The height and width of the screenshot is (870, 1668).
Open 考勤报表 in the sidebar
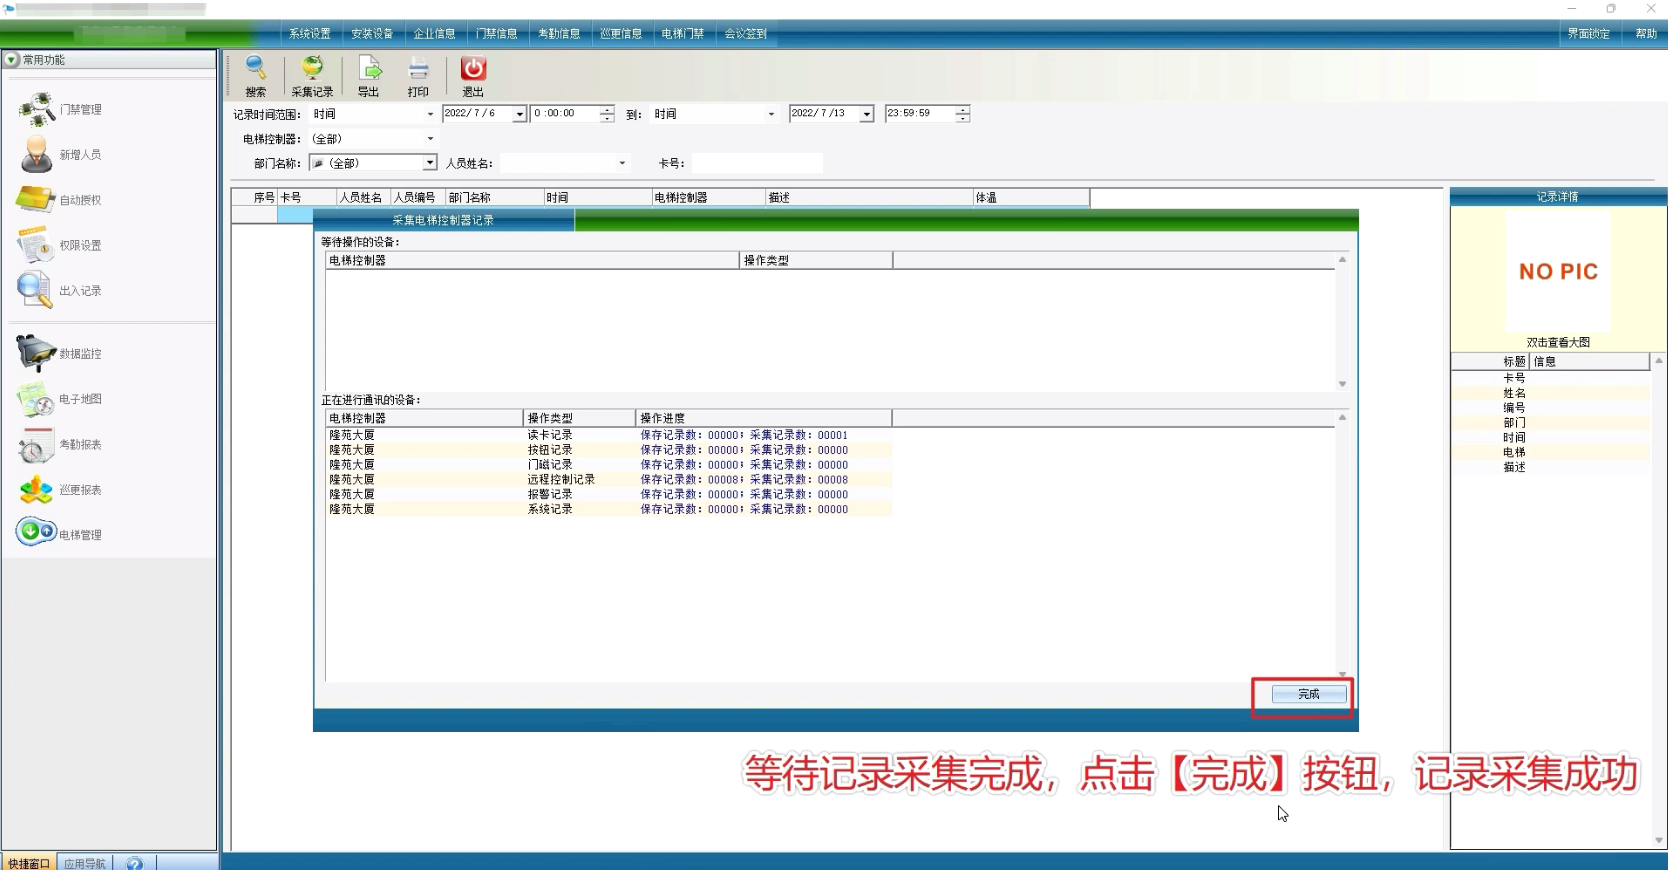(60, 444)
